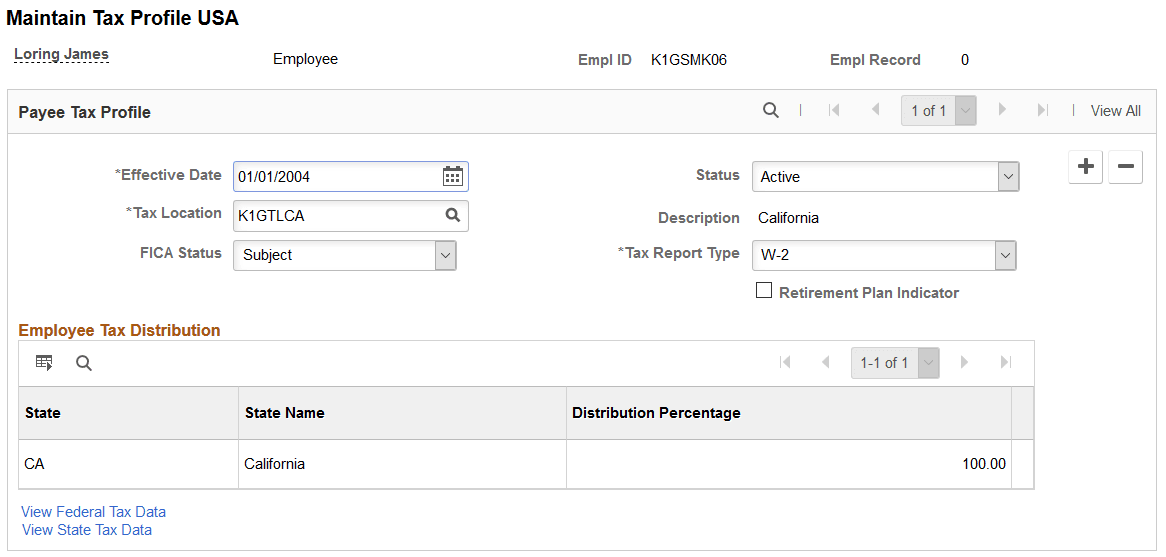This screenshot has height=557, width=1166.
Task: Click the Employee Tax Distribution find icon
Action: (84, 363)
